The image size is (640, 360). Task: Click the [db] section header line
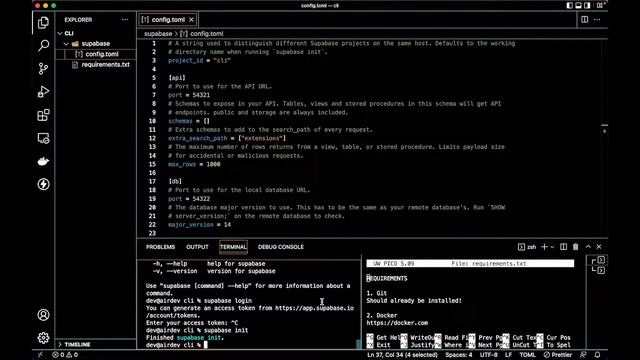coord(175,181)
